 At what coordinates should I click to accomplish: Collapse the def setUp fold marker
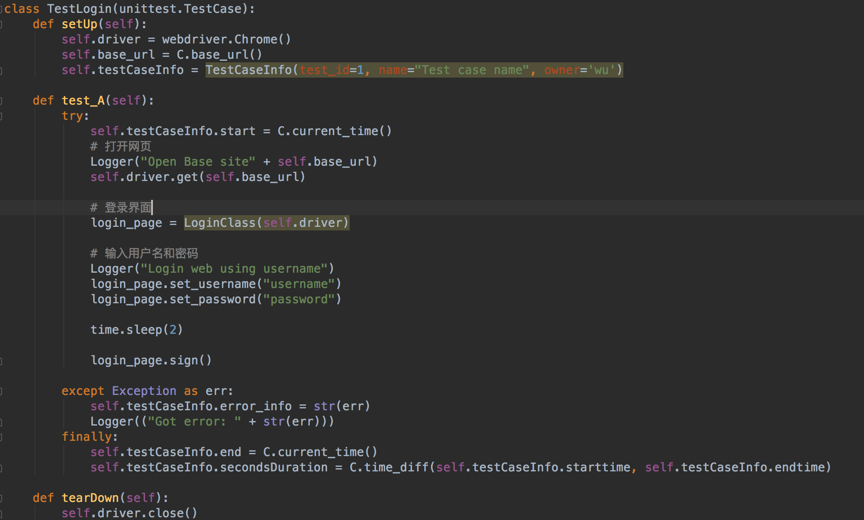click(2, 24)
